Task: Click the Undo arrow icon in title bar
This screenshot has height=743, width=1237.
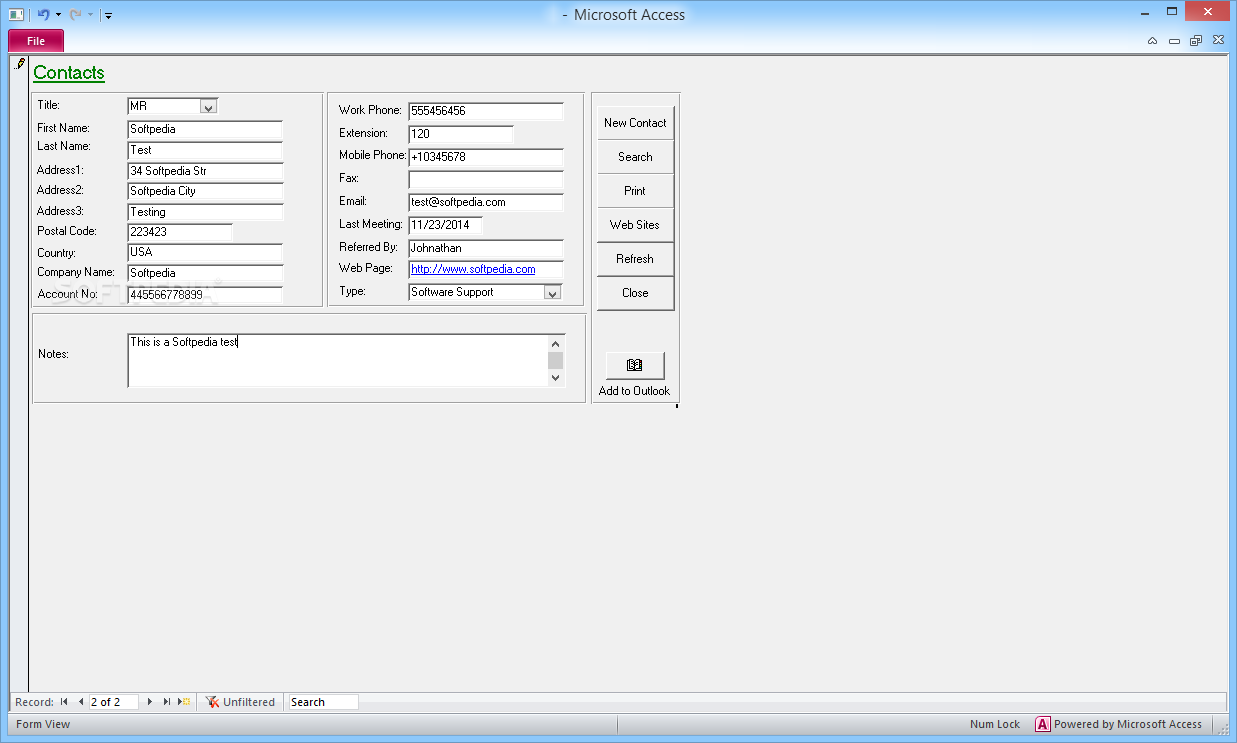Action: pos(42,15)
